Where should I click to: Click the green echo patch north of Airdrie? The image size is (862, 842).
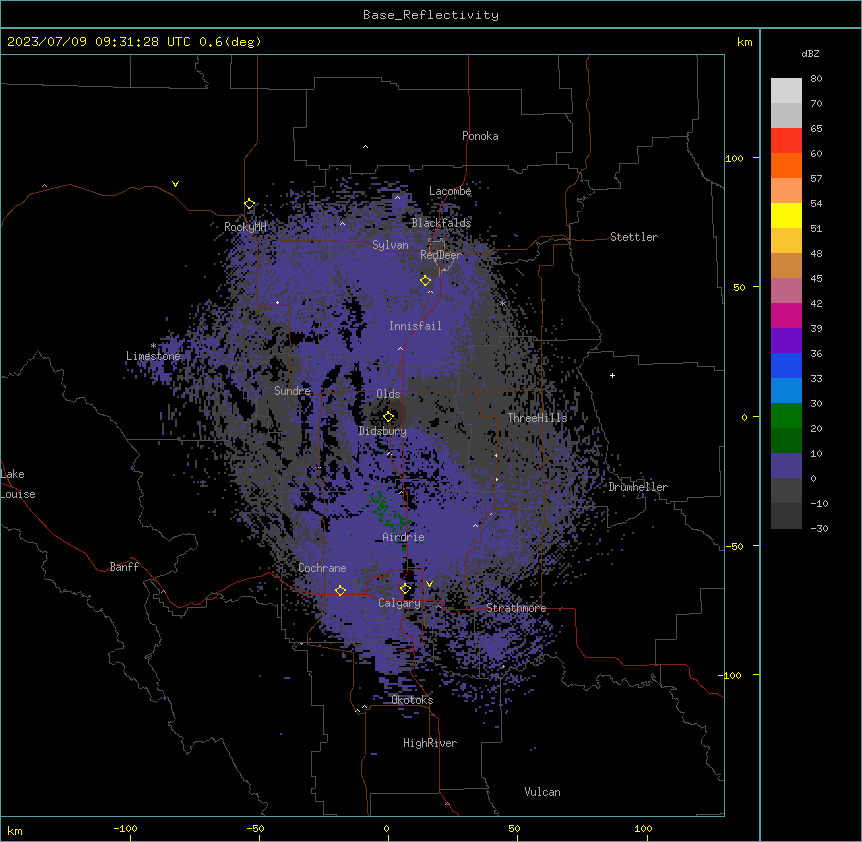tap(388, 511)
